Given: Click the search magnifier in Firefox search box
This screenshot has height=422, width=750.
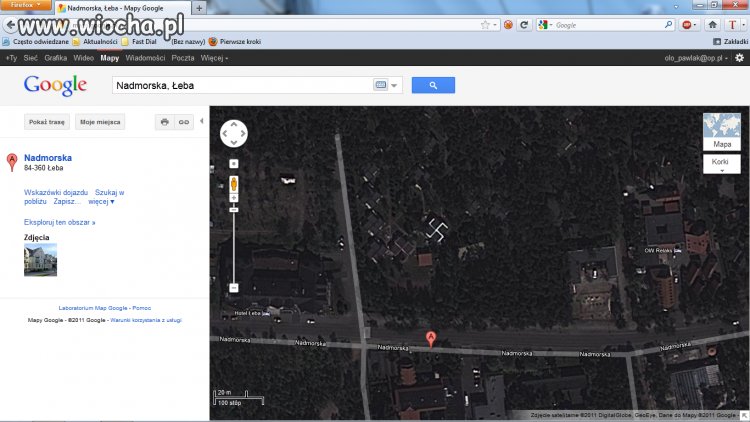Looking at the screenshot, I should pos(668,25).
